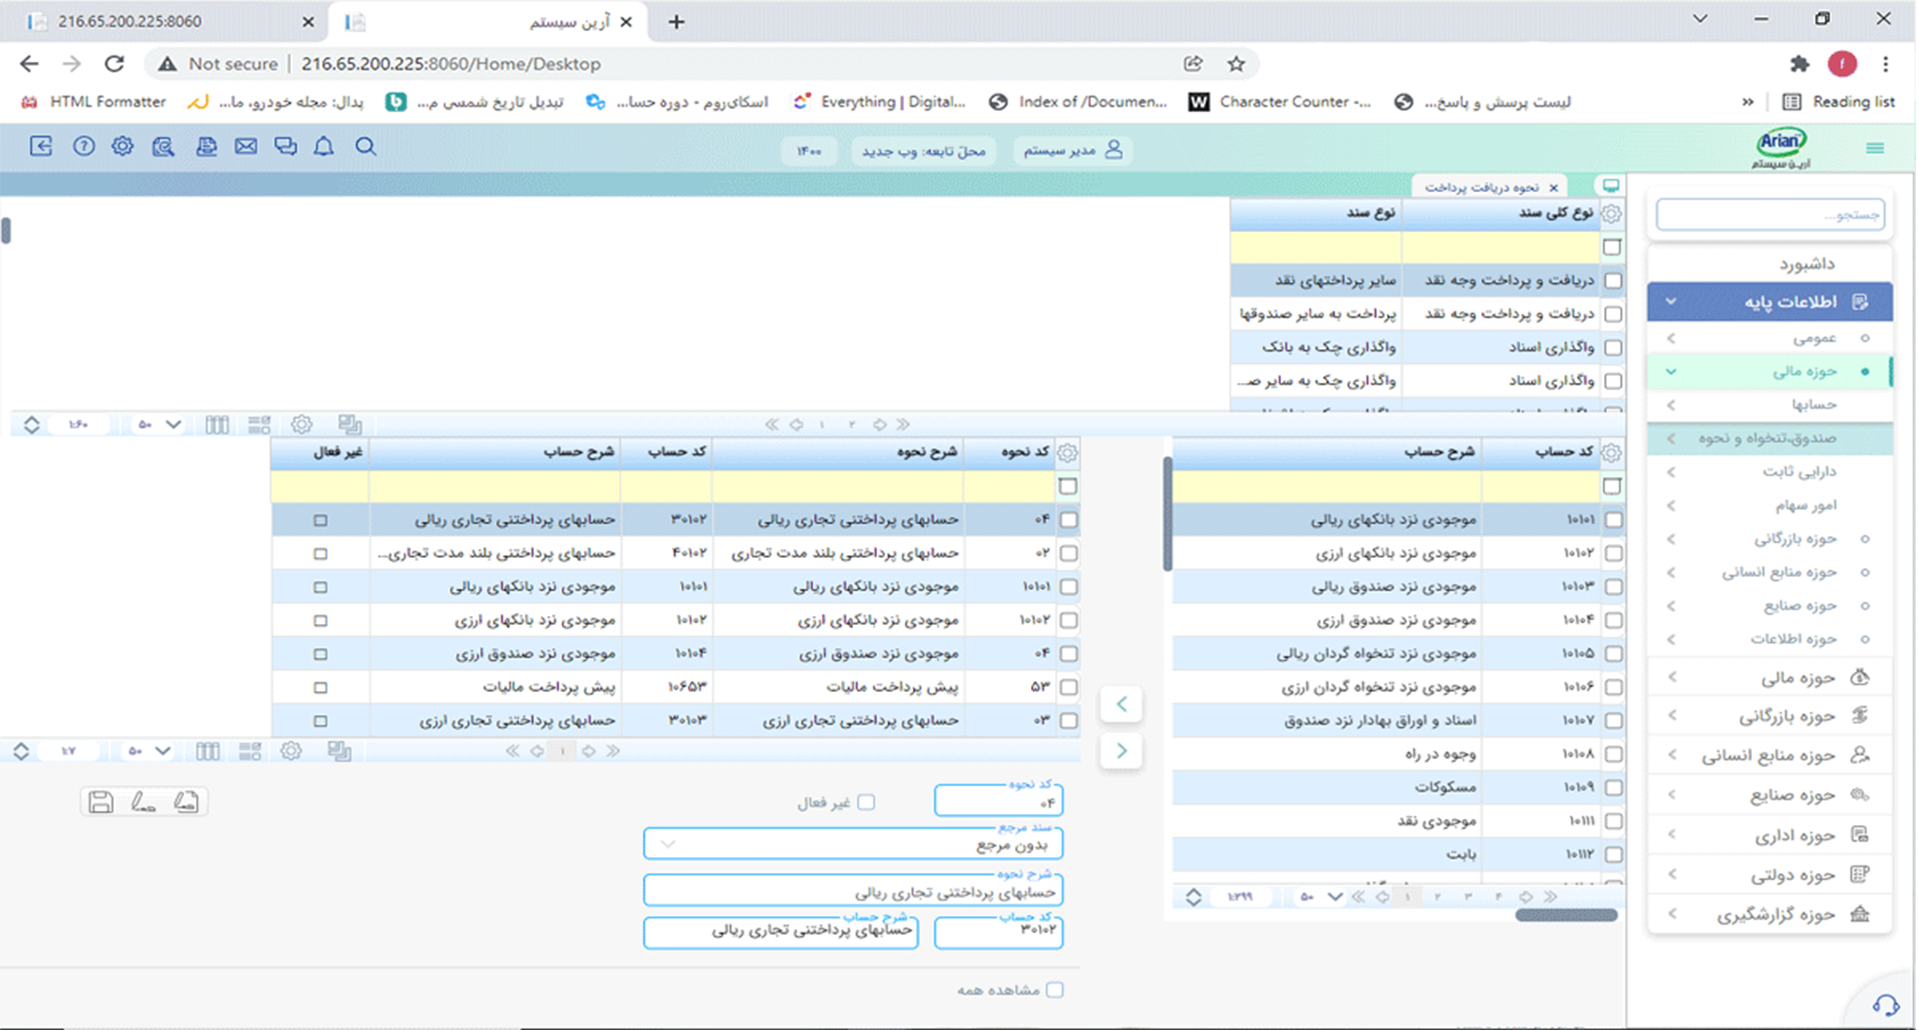Click the محل تابعه: وب جدید button
Image resolution: width=1919 pixels, height=1030 pixels.
pos(923,150)
